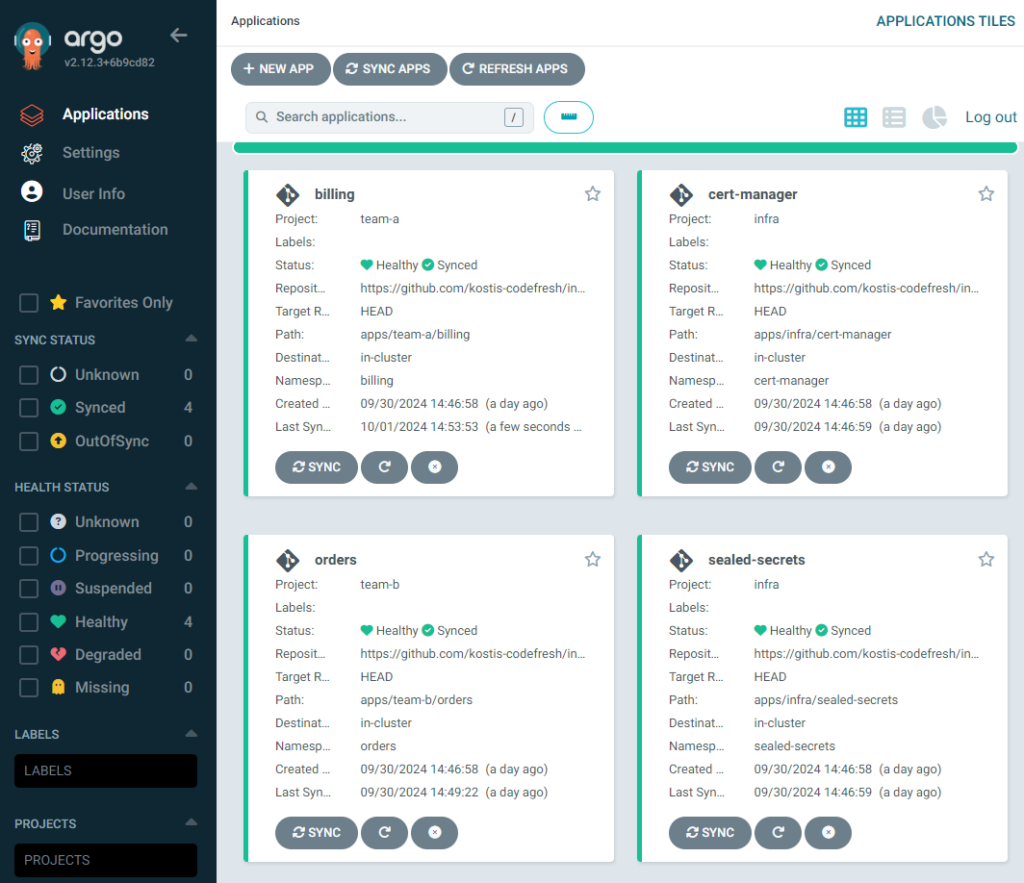This screenshot has height=883, width=1024.
Task: Click the orders git source icon
Action: click(x=287, y=560)
